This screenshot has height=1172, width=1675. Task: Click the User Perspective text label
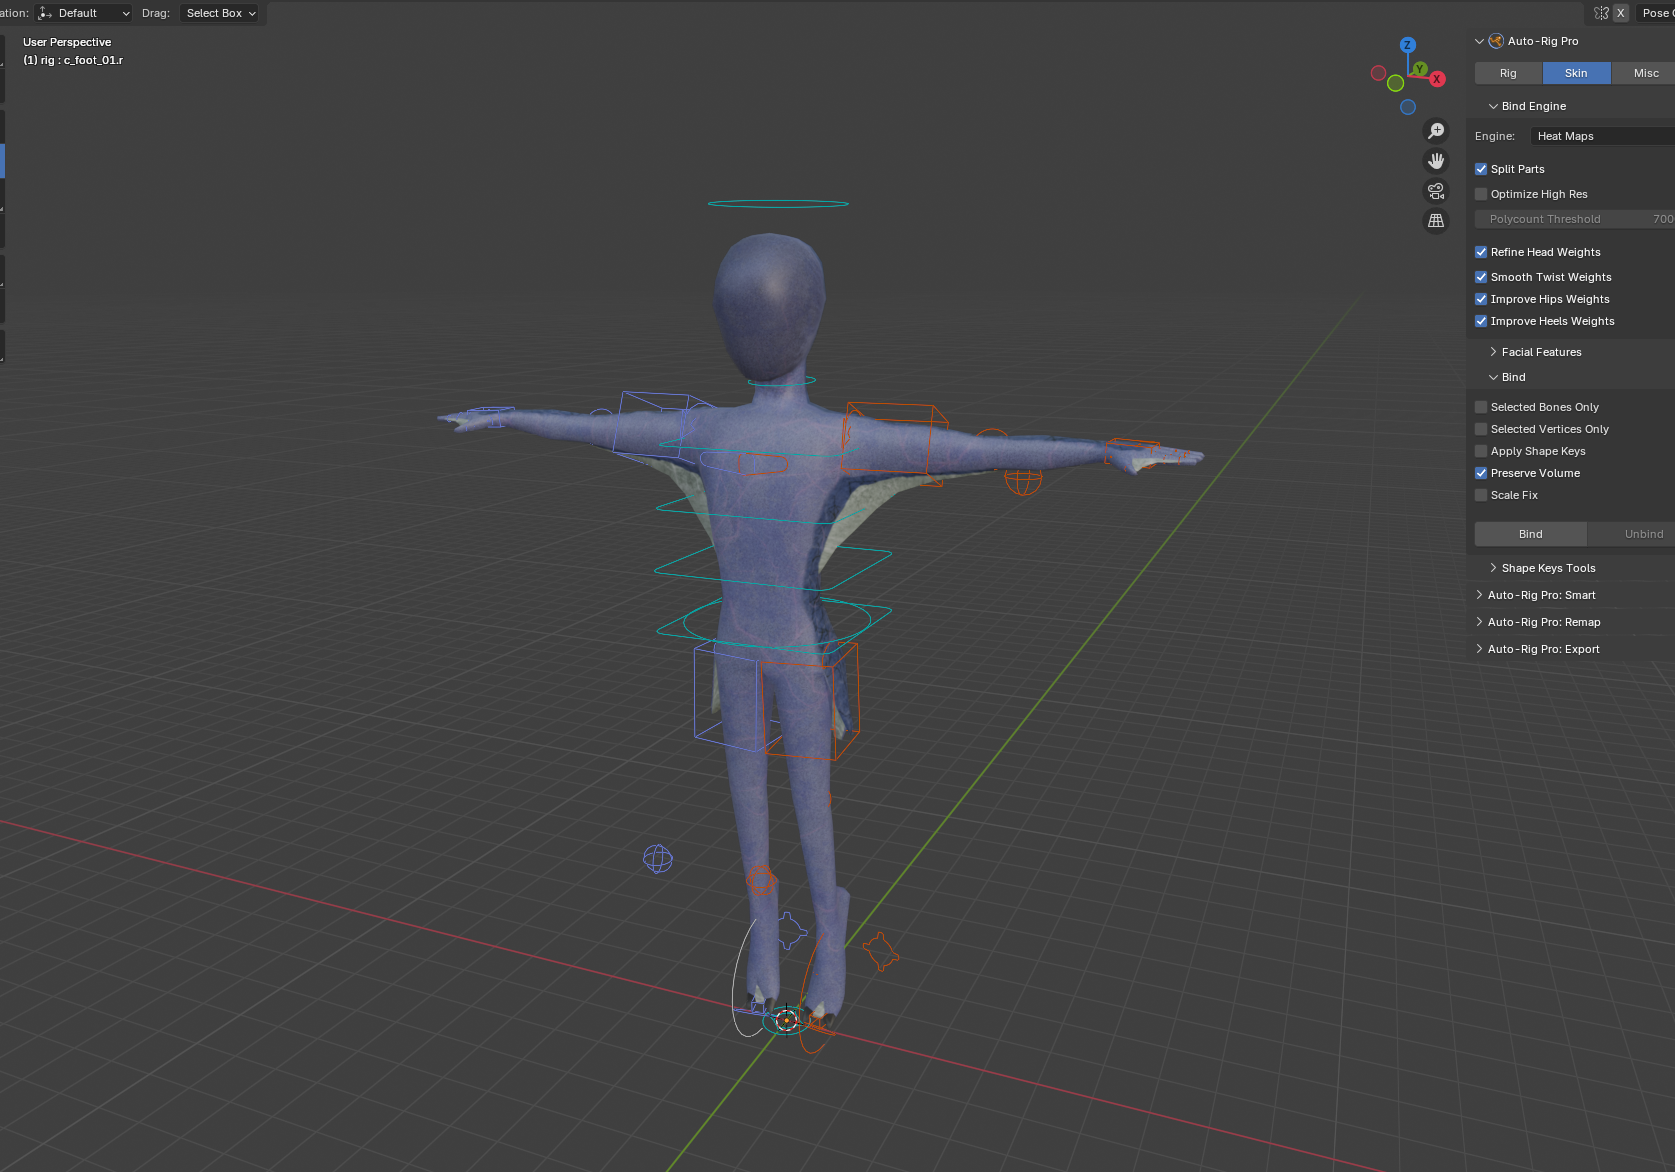[67, 42]
